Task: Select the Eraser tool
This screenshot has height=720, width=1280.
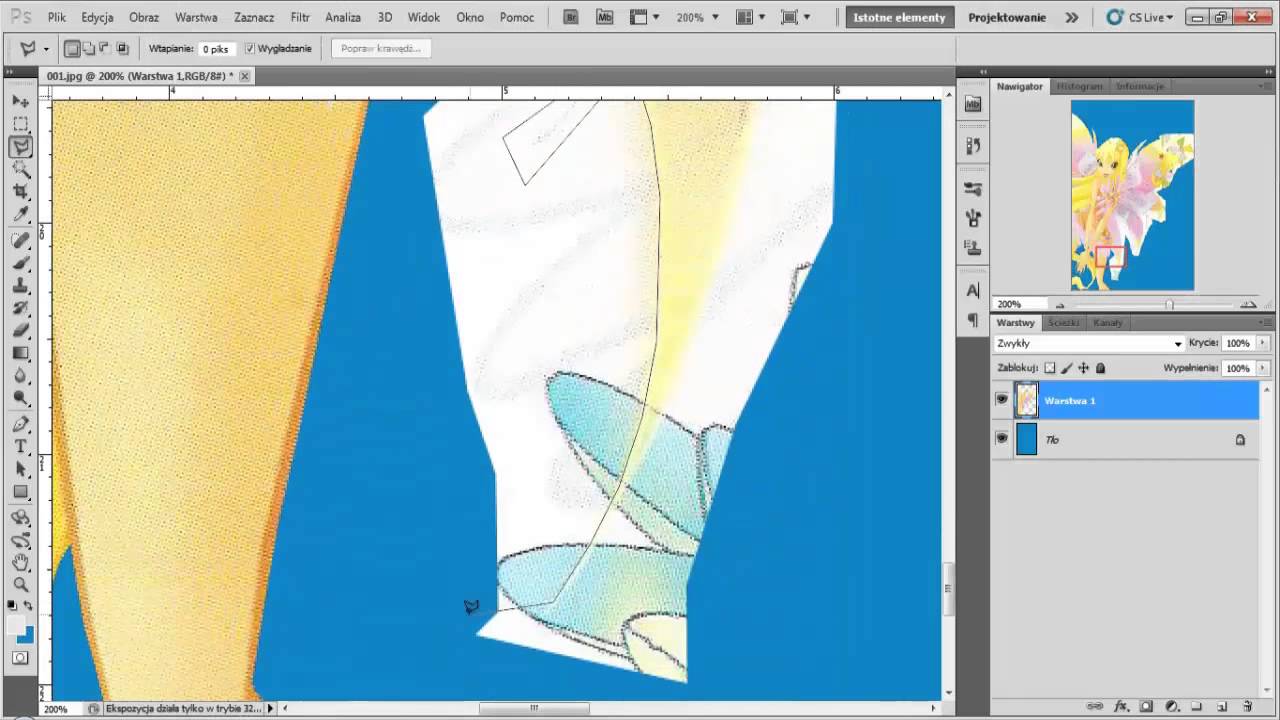Action: [21, 331]
